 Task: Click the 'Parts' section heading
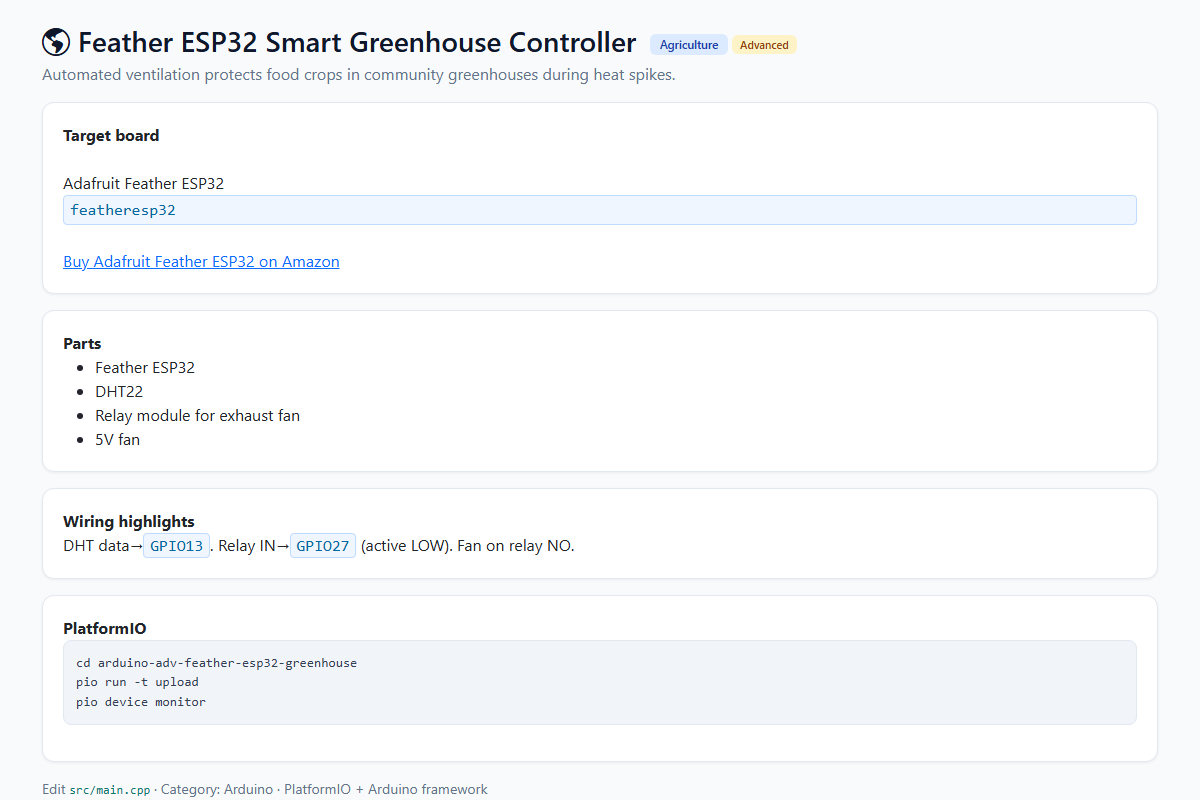[82, 344]
